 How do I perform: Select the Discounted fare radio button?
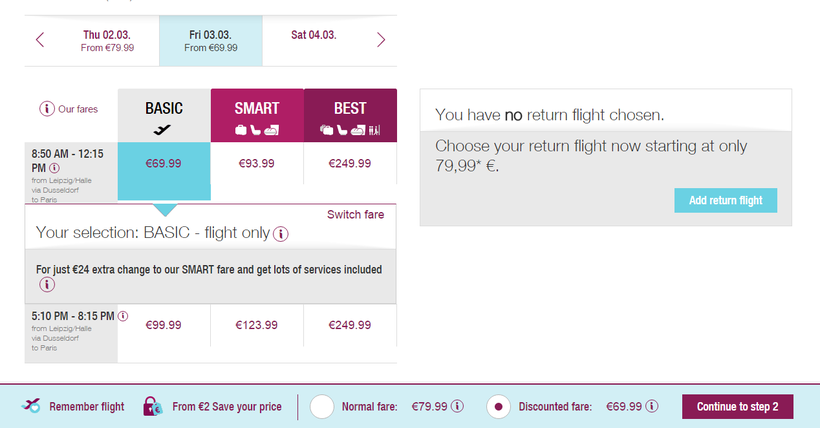[498, 407]
